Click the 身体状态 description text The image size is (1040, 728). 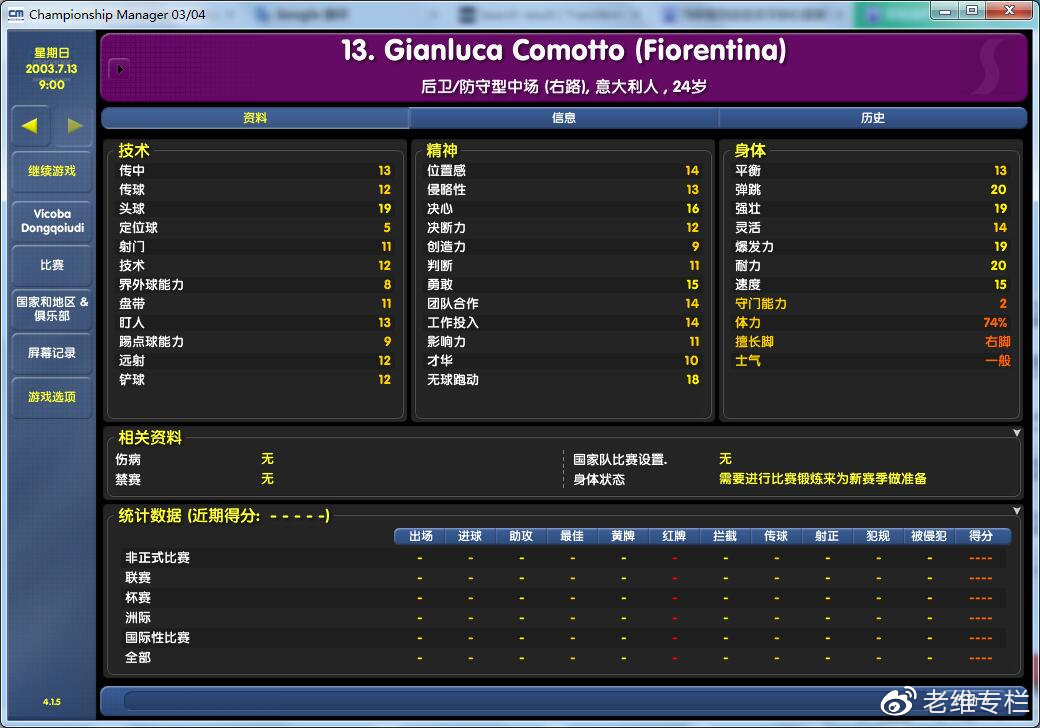(822, 479)
